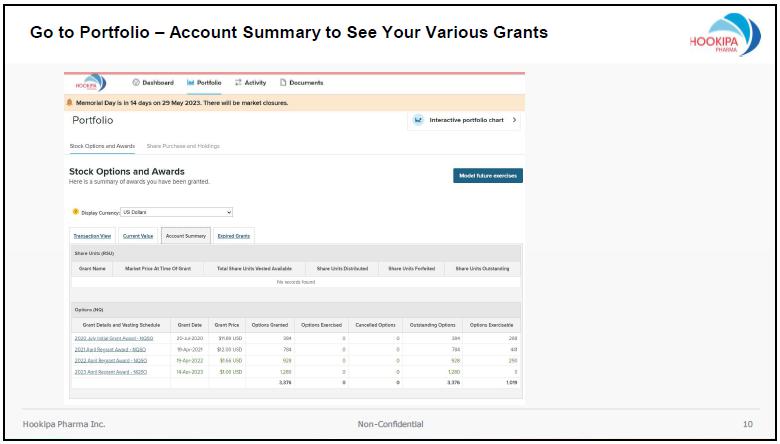Switch to Share Purchase and Holdings tab

point(183,146)
